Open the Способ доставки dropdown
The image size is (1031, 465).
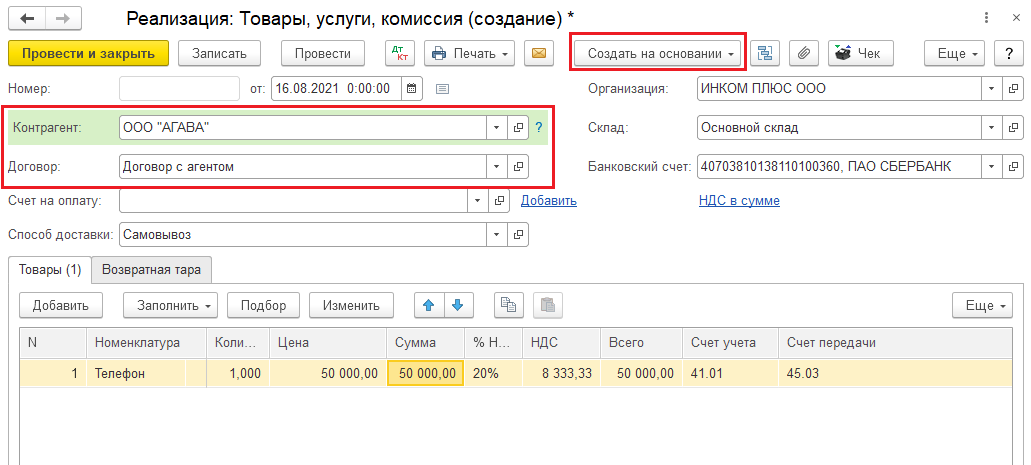click(496, 235)
